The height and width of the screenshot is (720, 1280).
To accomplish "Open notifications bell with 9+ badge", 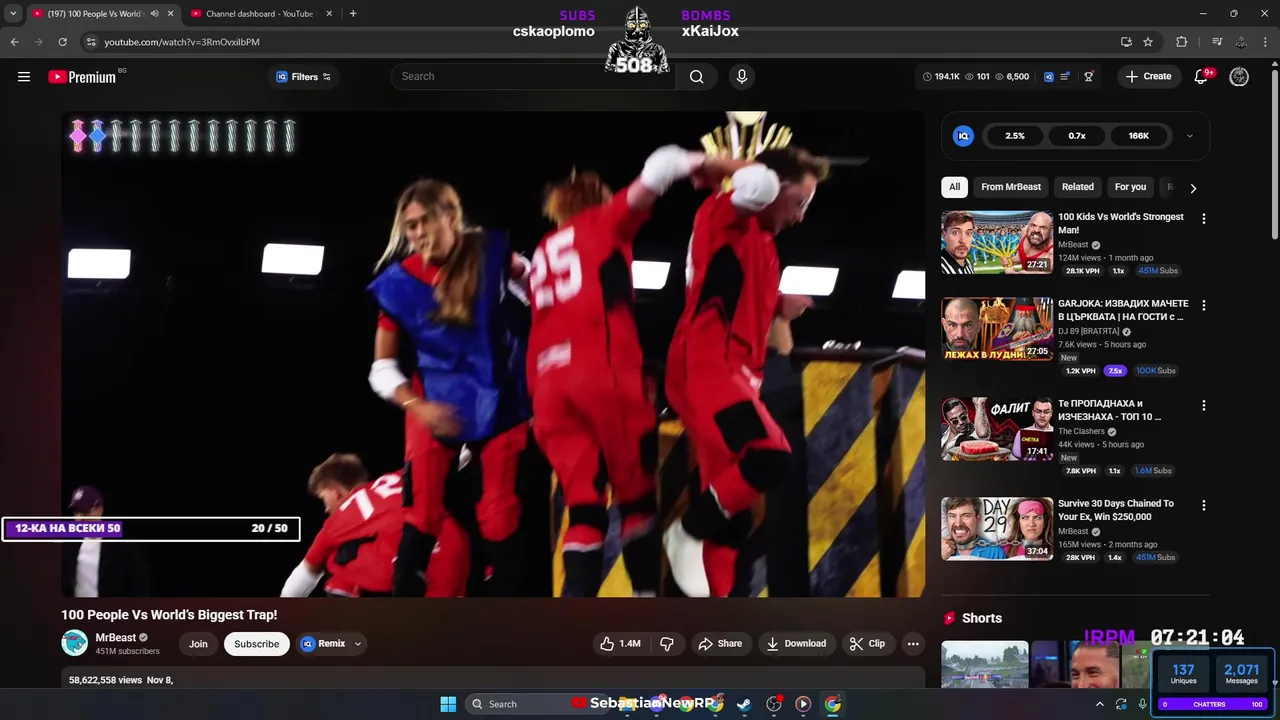I will 1202,77.
